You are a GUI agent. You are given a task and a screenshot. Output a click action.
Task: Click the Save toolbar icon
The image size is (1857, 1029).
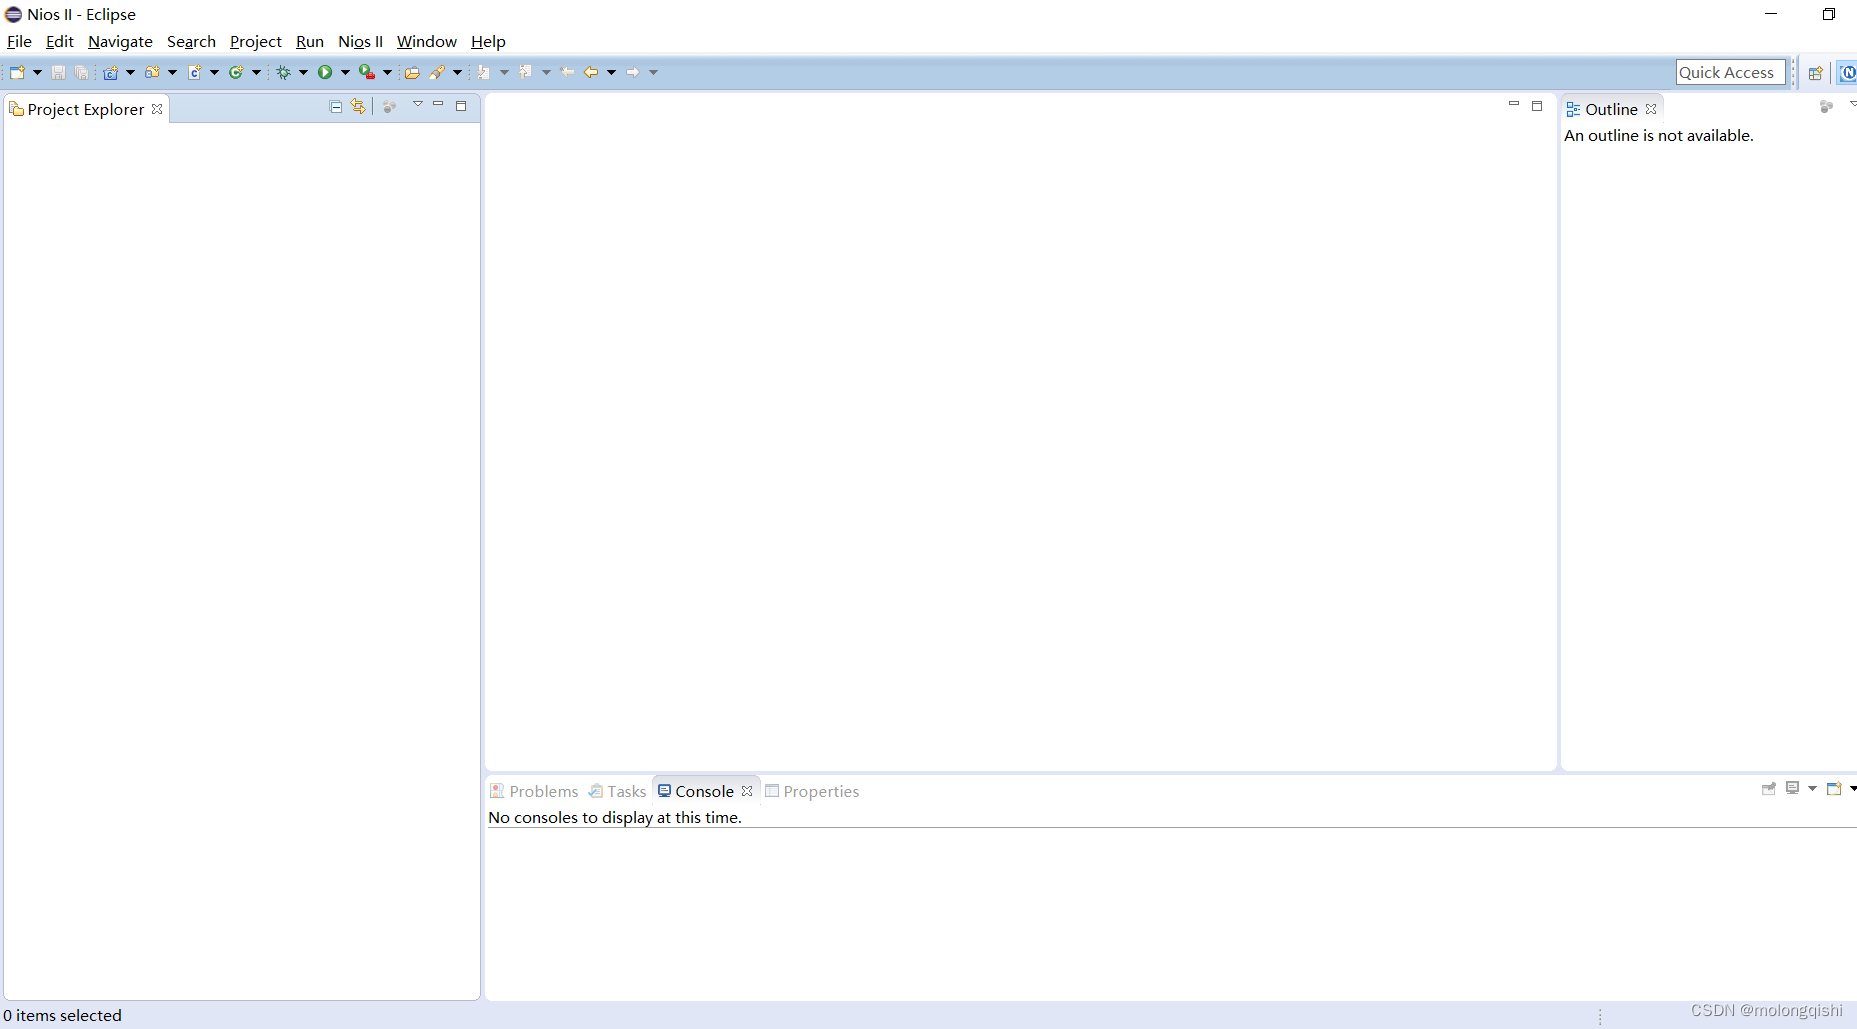click(59, 72)
